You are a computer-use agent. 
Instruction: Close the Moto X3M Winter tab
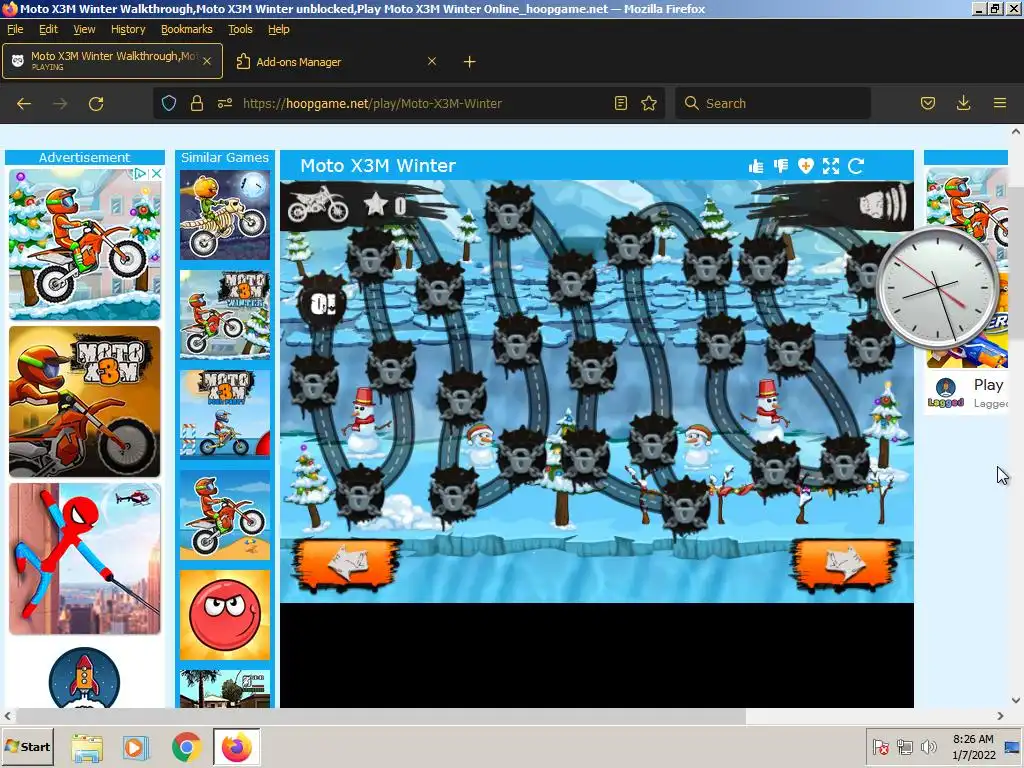tap(207, 61)
